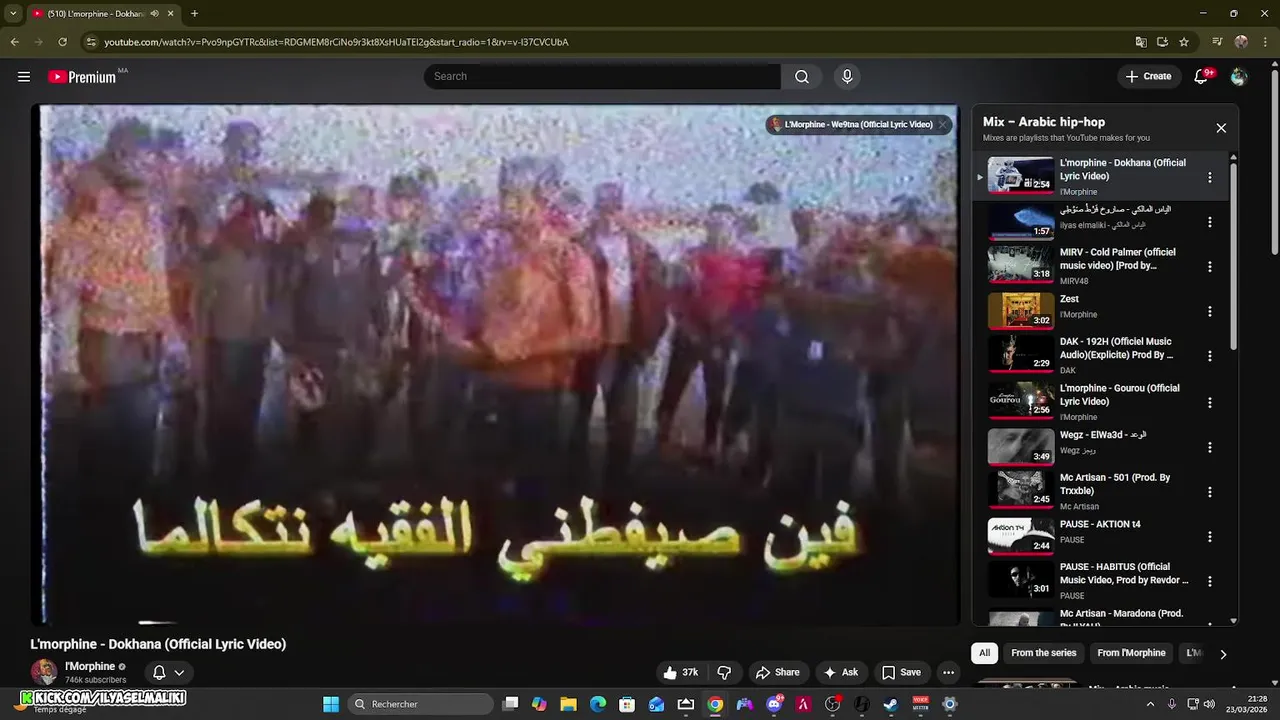The width and height of the screenshot is (1280, 720).
Task: Expand the notification bell dropdown for l'Morphine
Action: coord(168,673)
